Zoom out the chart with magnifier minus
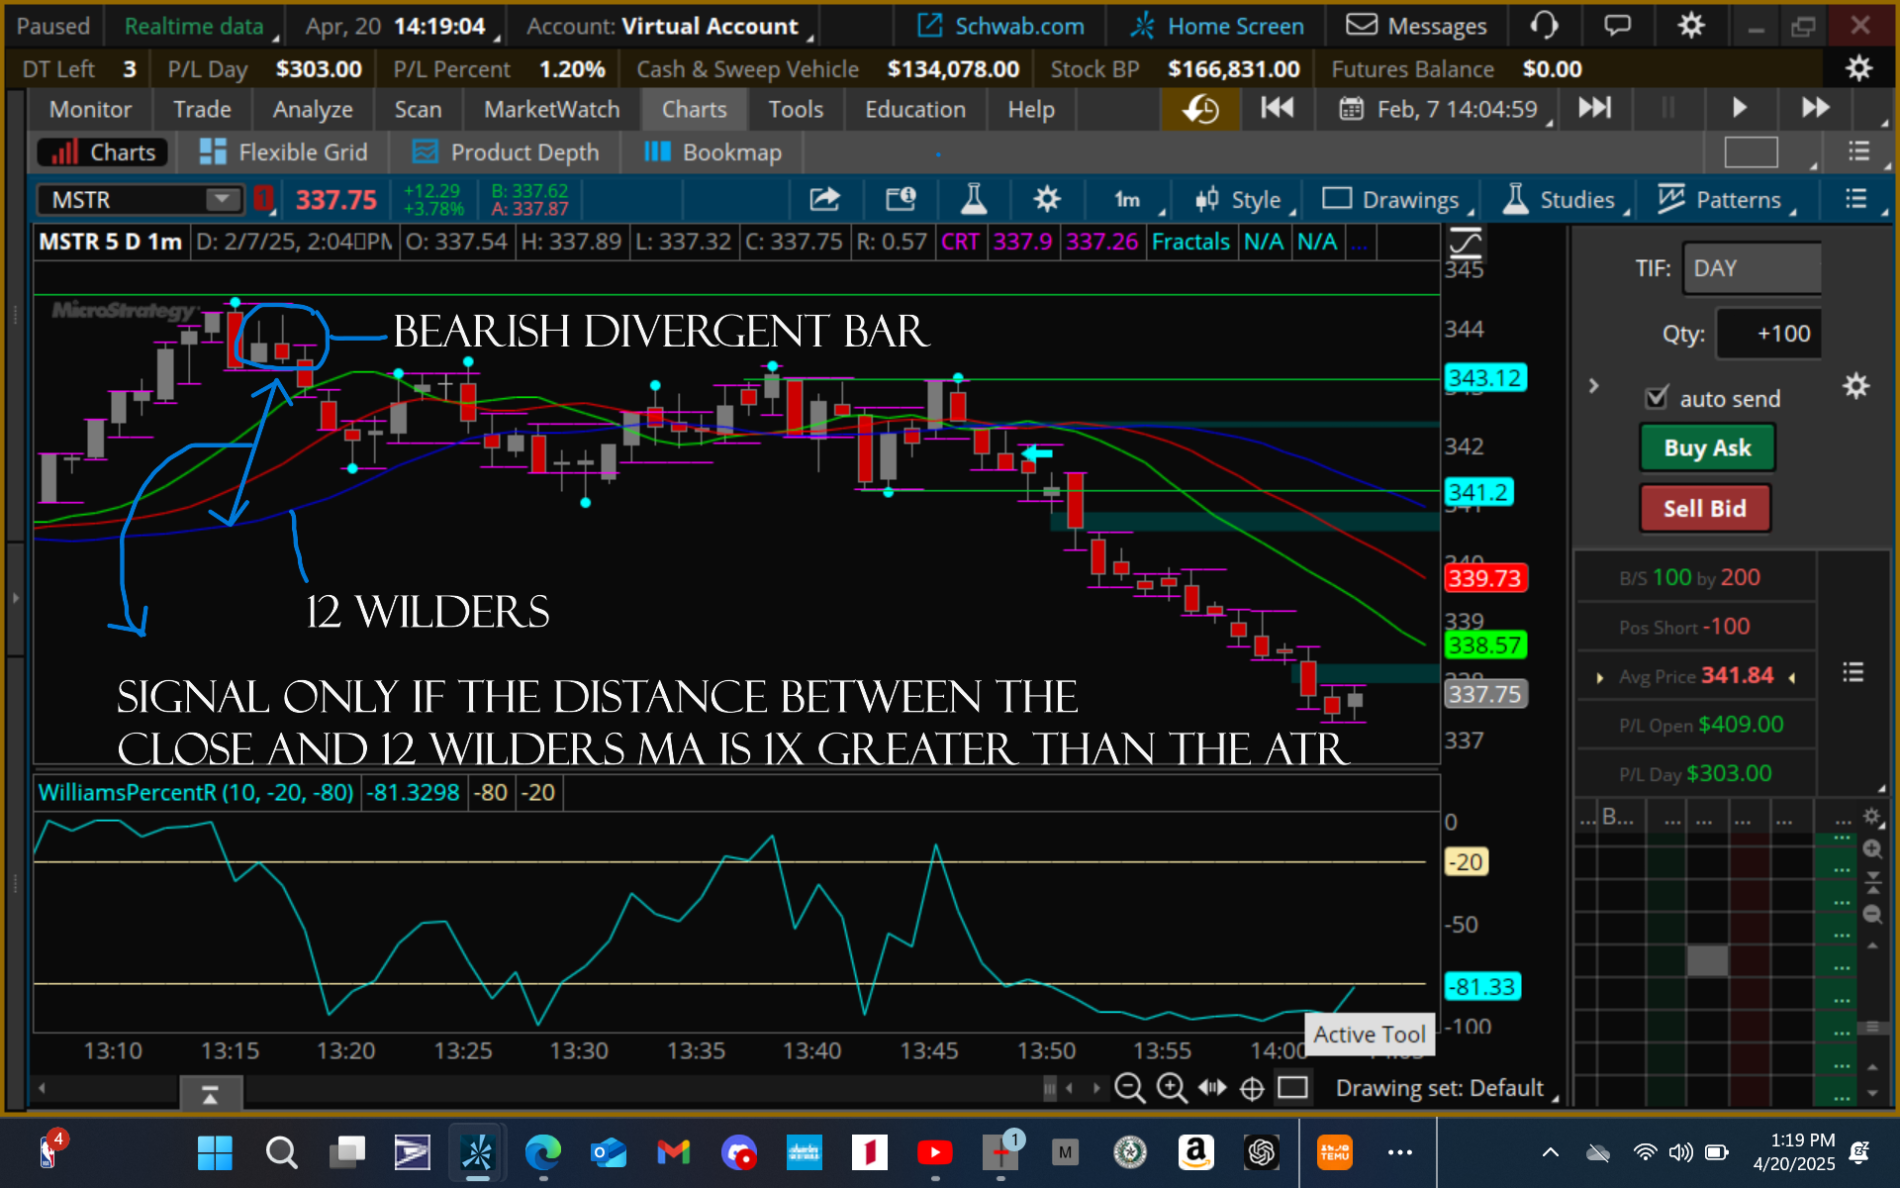Viewport: 1900px width, 1188px height. (1130, 1087)
